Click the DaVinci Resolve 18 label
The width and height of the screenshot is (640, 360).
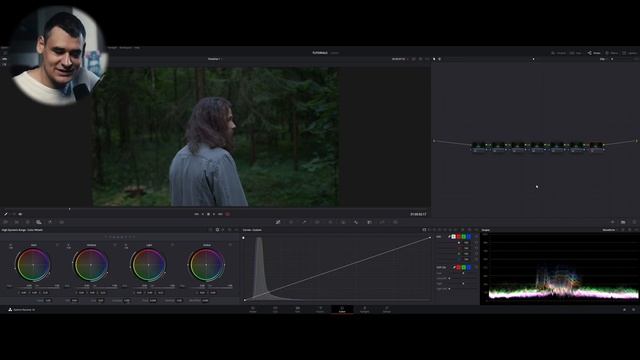[x=24, y=310]
